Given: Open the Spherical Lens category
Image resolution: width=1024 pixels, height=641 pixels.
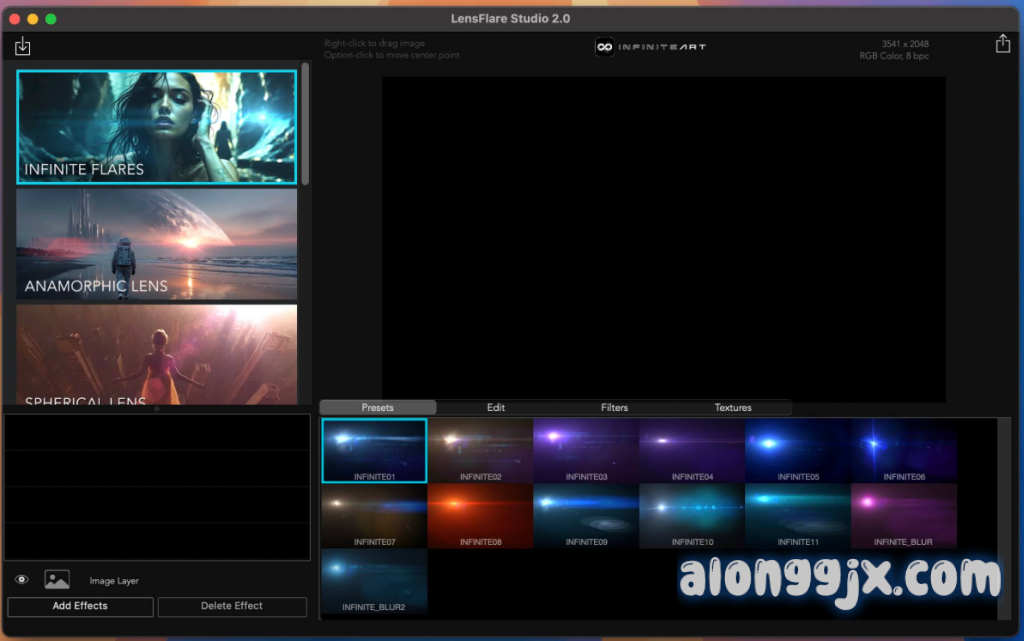Looking at the screenshot, I should 157,356.
